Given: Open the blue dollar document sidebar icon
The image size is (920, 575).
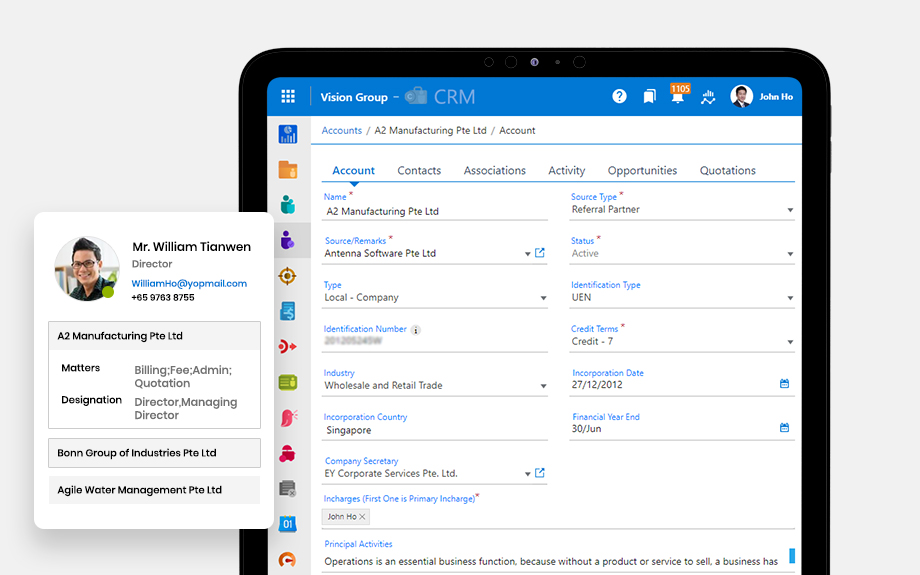Looking at the screenshot, I should (288, 311).
